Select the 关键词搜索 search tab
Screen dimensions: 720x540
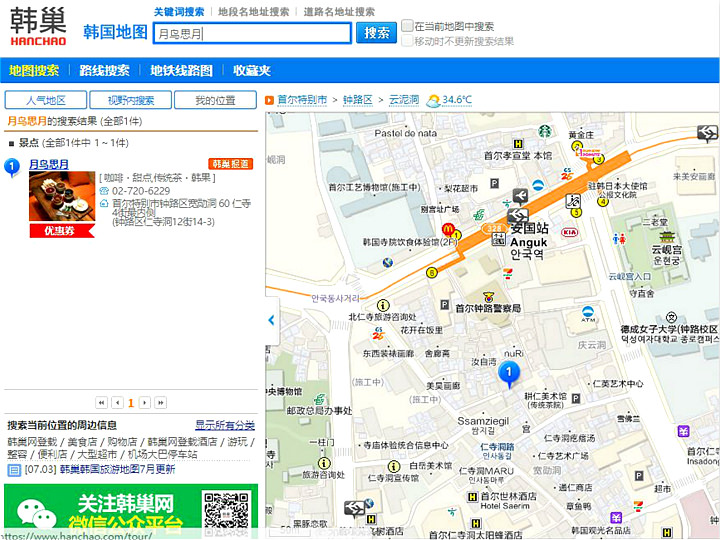179,11
